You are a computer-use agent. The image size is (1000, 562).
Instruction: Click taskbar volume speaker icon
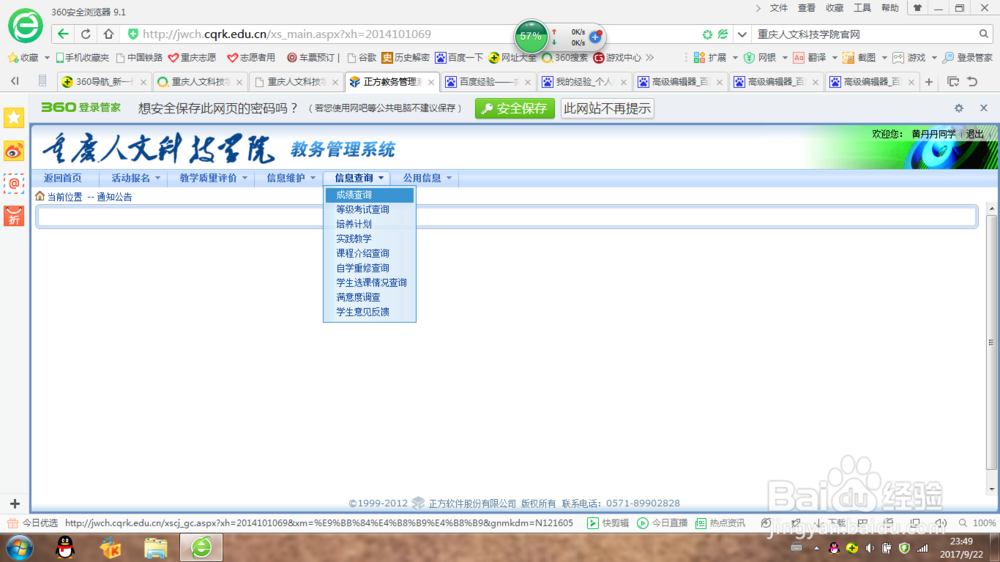coord(869,548)
